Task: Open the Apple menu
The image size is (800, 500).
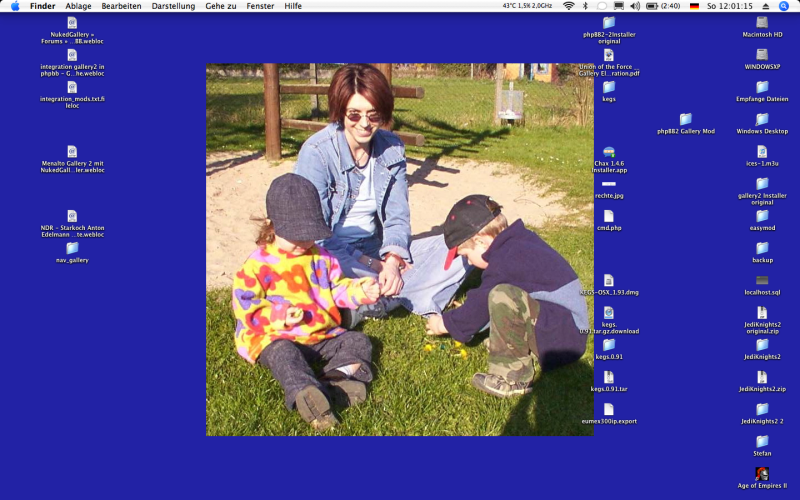Action: (15, 6)
